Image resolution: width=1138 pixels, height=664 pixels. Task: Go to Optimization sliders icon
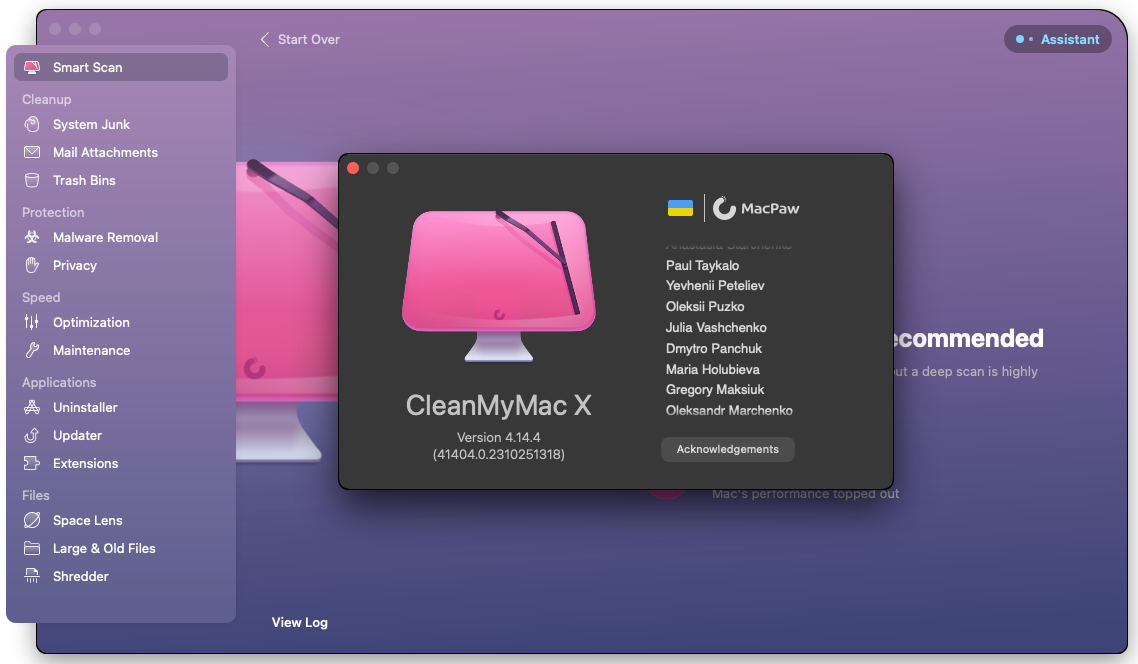32,323
